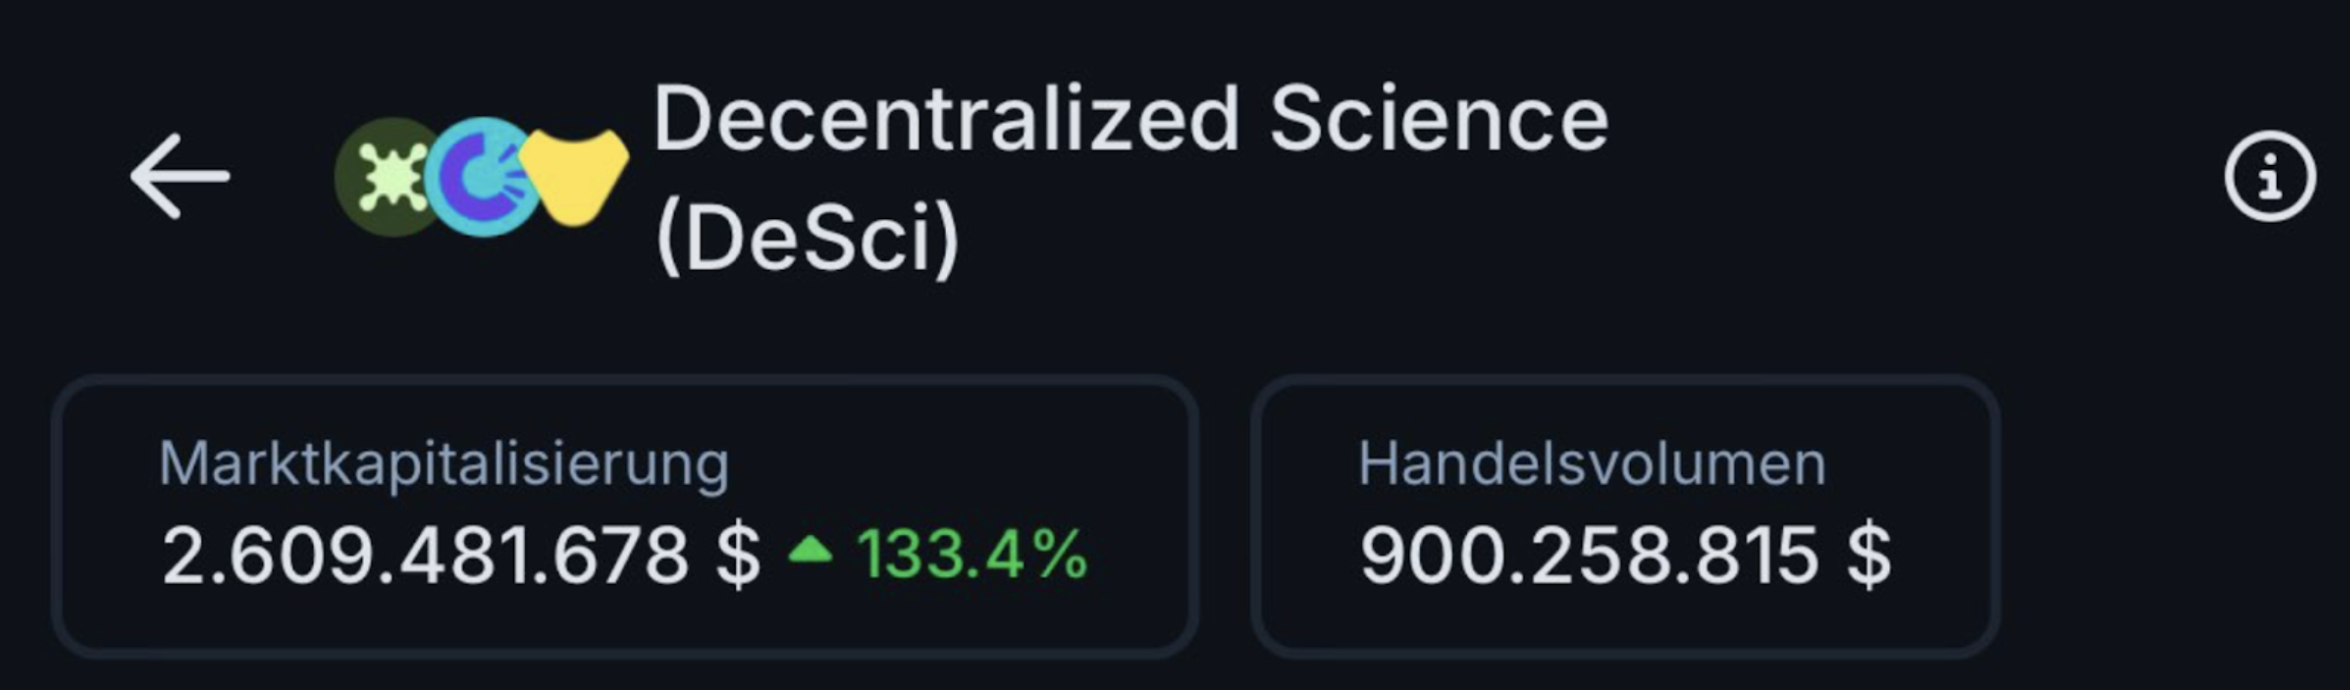Click the green 133.4% change value
Image resolution: width=2350 pixels, height=690 pixels.
pyautogui.click(x=972, y=554)
